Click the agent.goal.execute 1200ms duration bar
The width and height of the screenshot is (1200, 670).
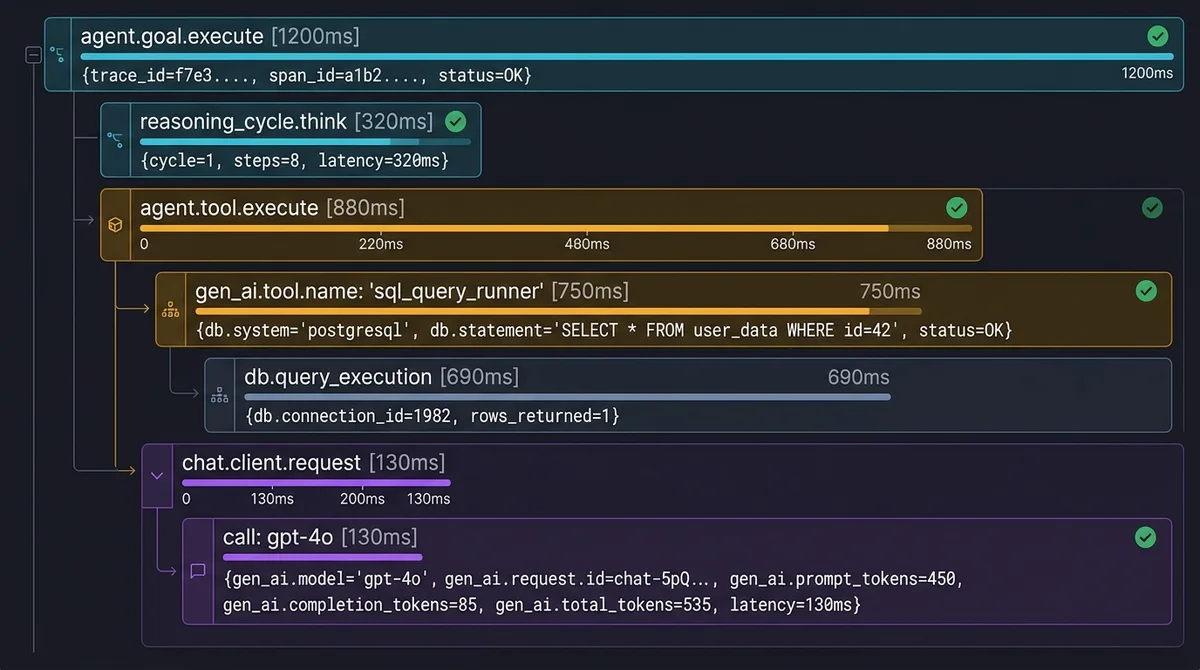[x=627, y=57]
